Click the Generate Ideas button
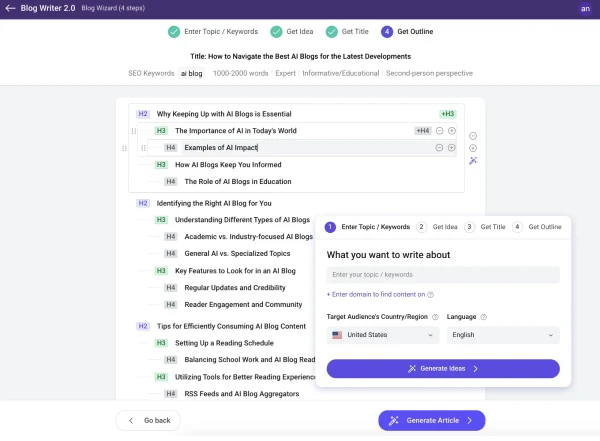 (x=442, y=369)
